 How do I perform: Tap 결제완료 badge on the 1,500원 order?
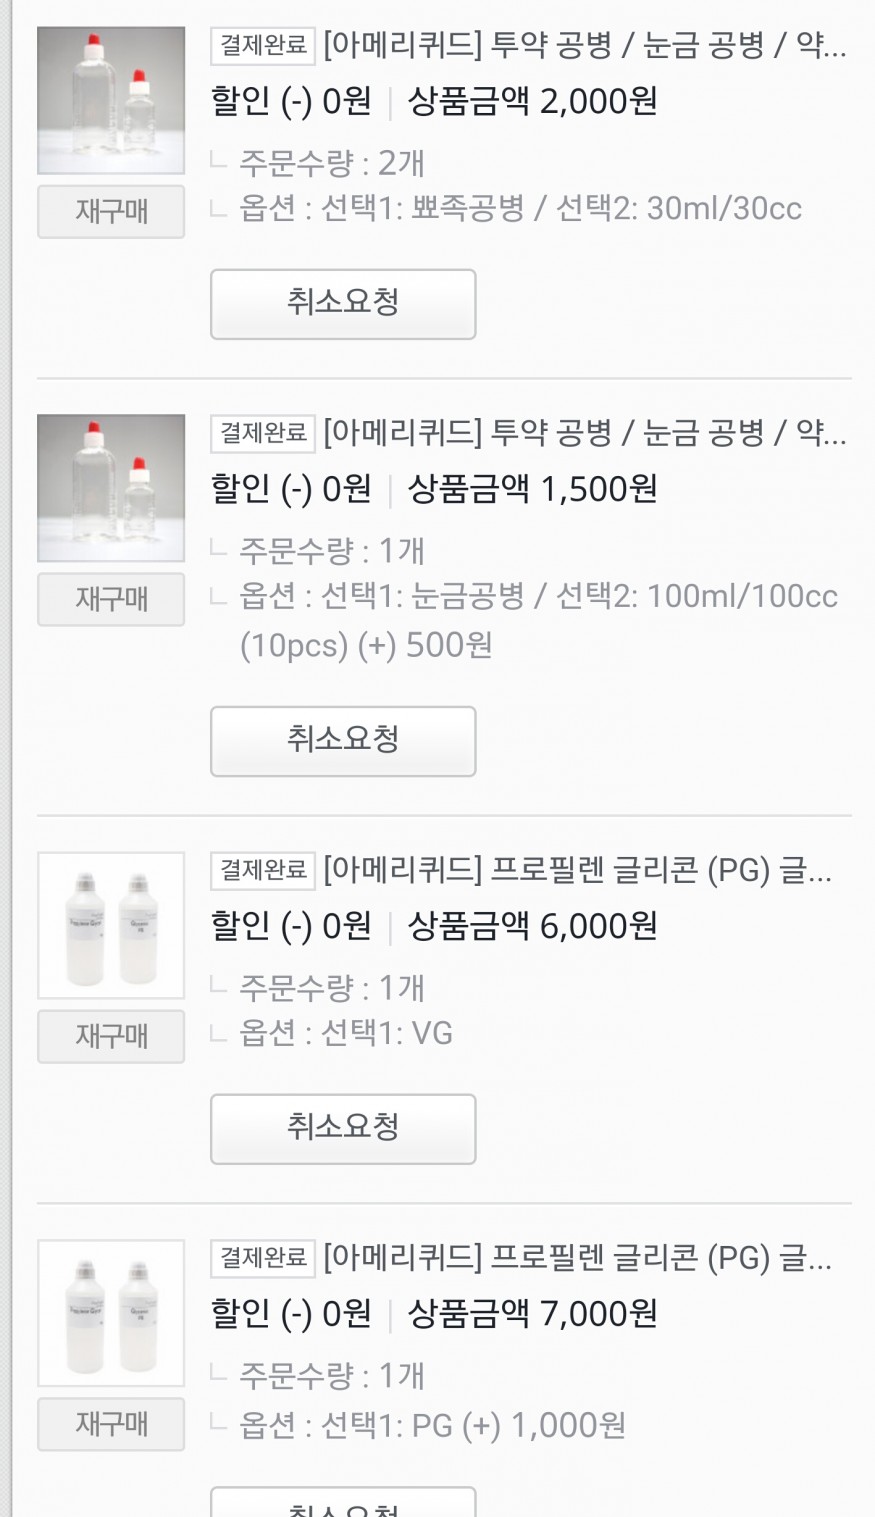(263, 433)
